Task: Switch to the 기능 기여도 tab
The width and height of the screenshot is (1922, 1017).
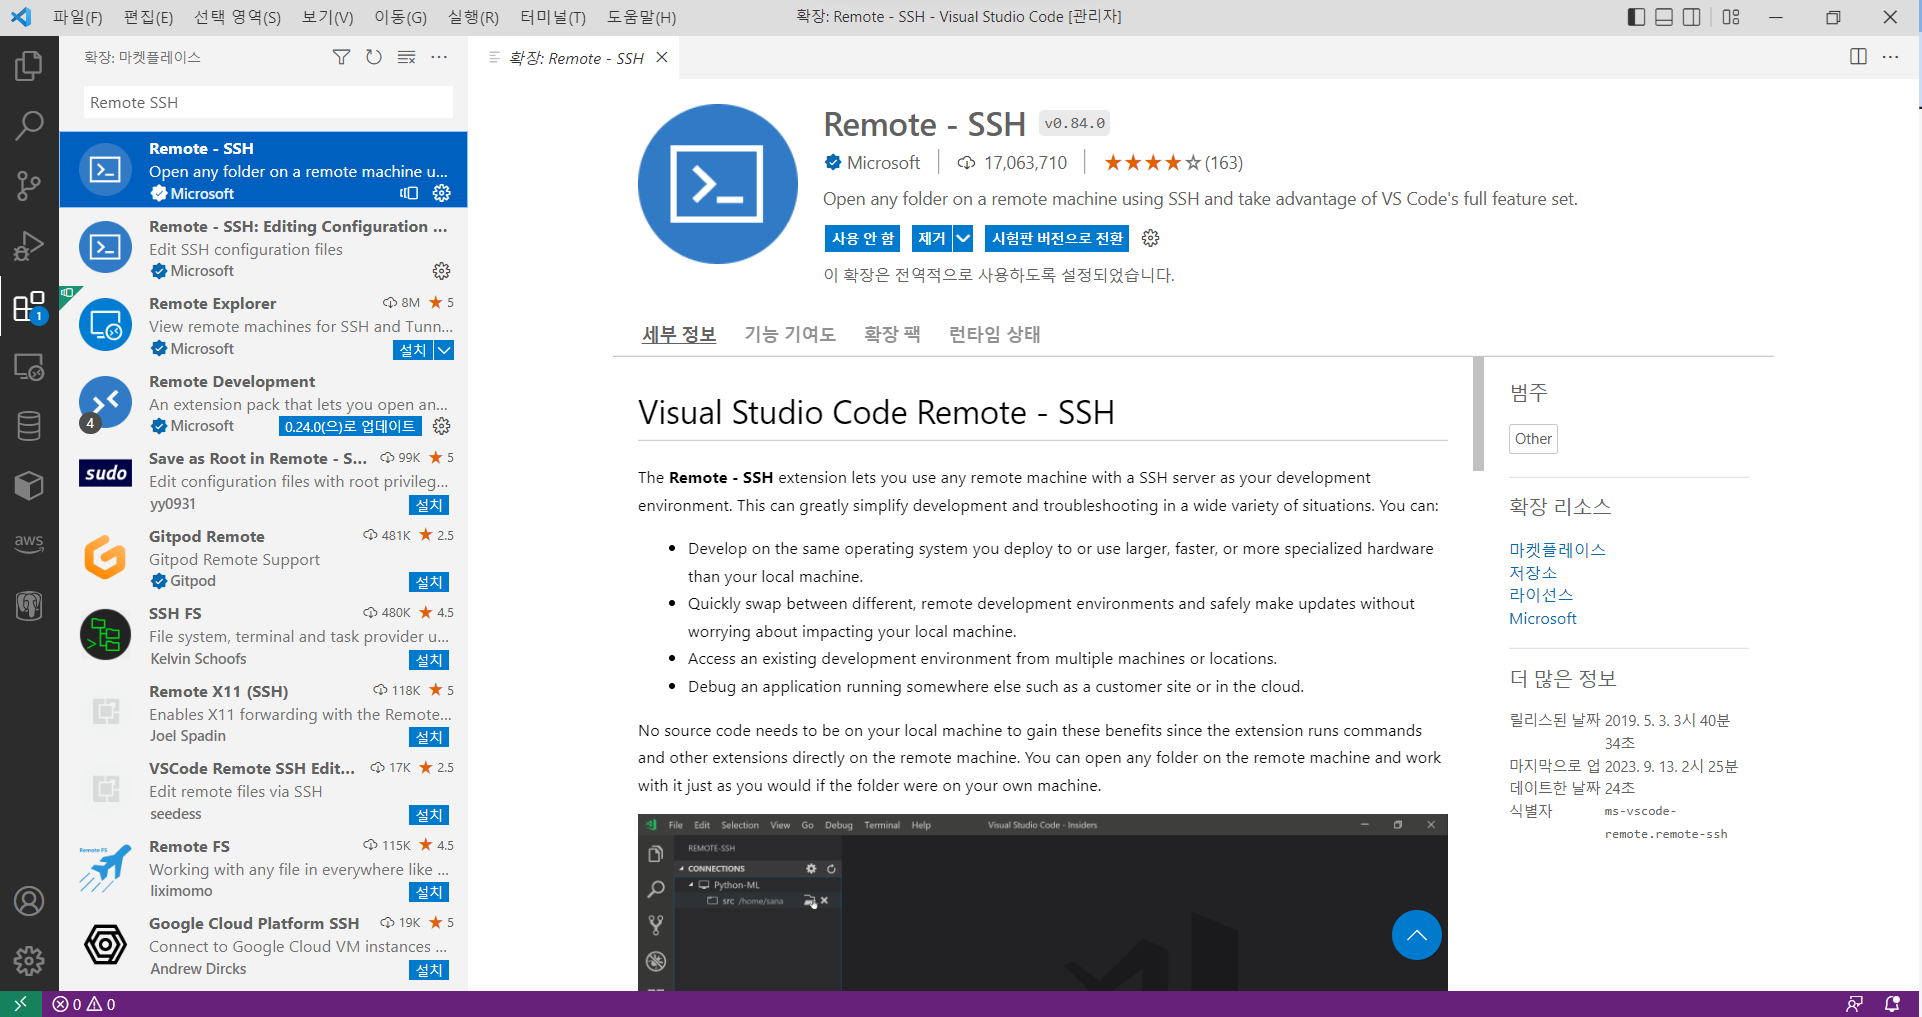Action: (x=790, y=334)
